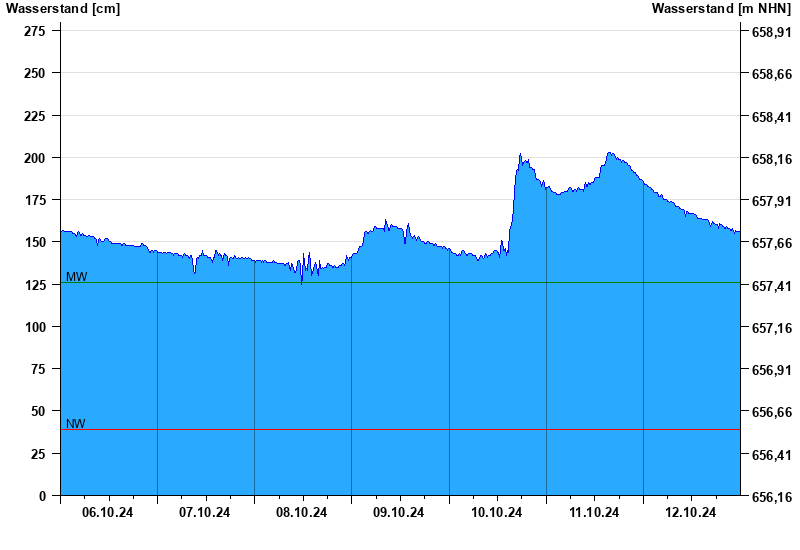This screenshot has width=800, height=550.
Task: Pick the 12.10.24 date label
Action: (x=691, y=512)
